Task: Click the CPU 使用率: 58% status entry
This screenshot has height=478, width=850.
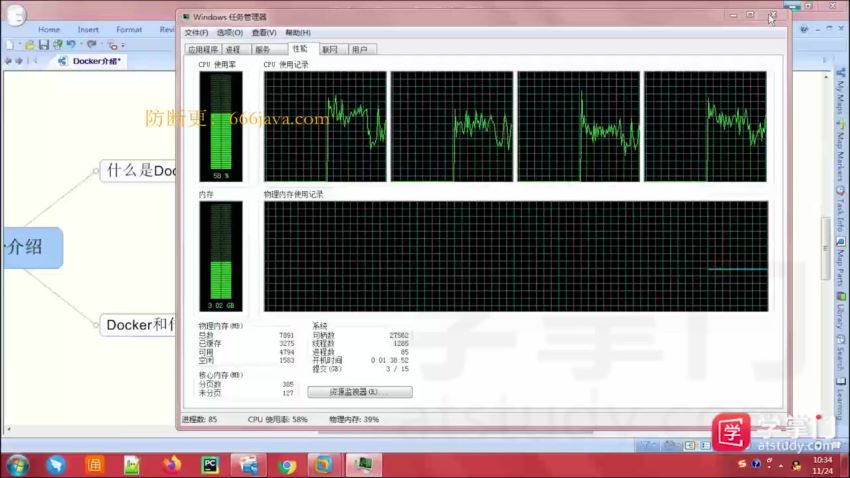Action: (278, 419)
